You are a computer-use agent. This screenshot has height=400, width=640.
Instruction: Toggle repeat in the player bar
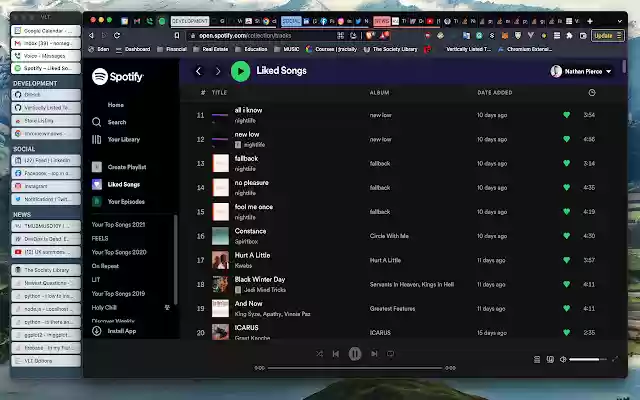click(x=391, y=354)
